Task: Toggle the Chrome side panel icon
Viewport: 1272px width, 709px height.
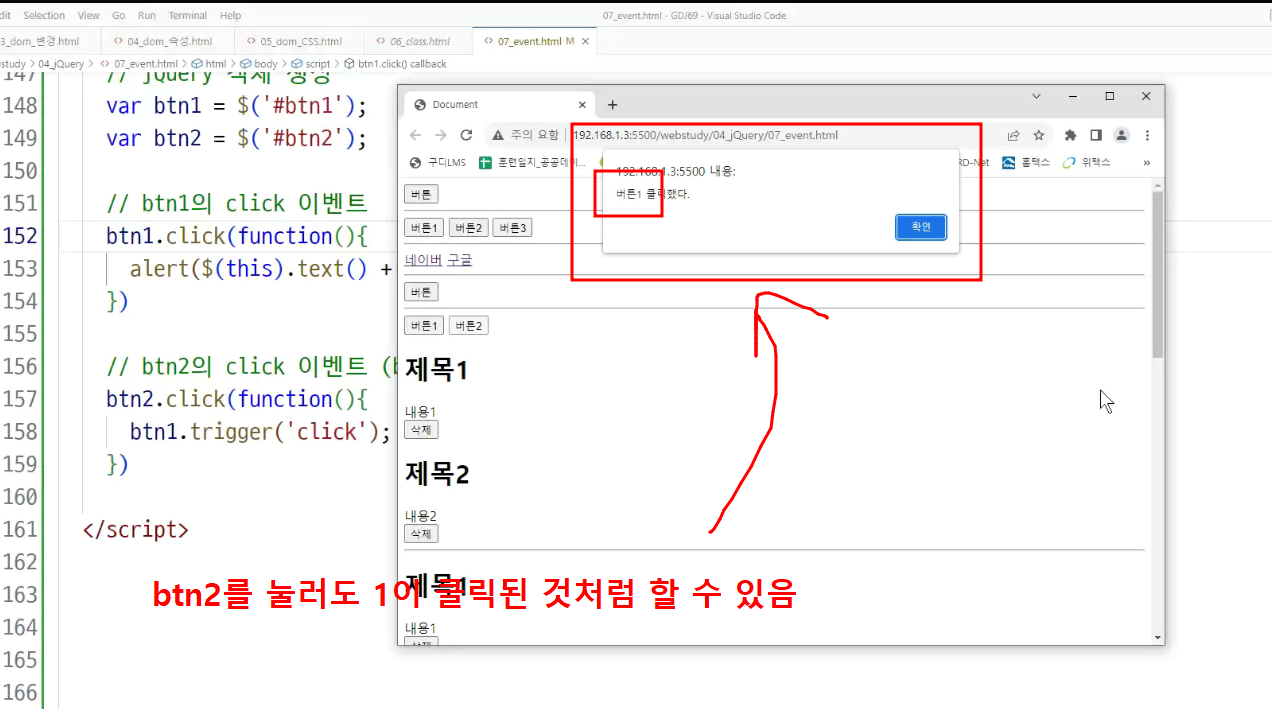Action: tap(1096, 135)
